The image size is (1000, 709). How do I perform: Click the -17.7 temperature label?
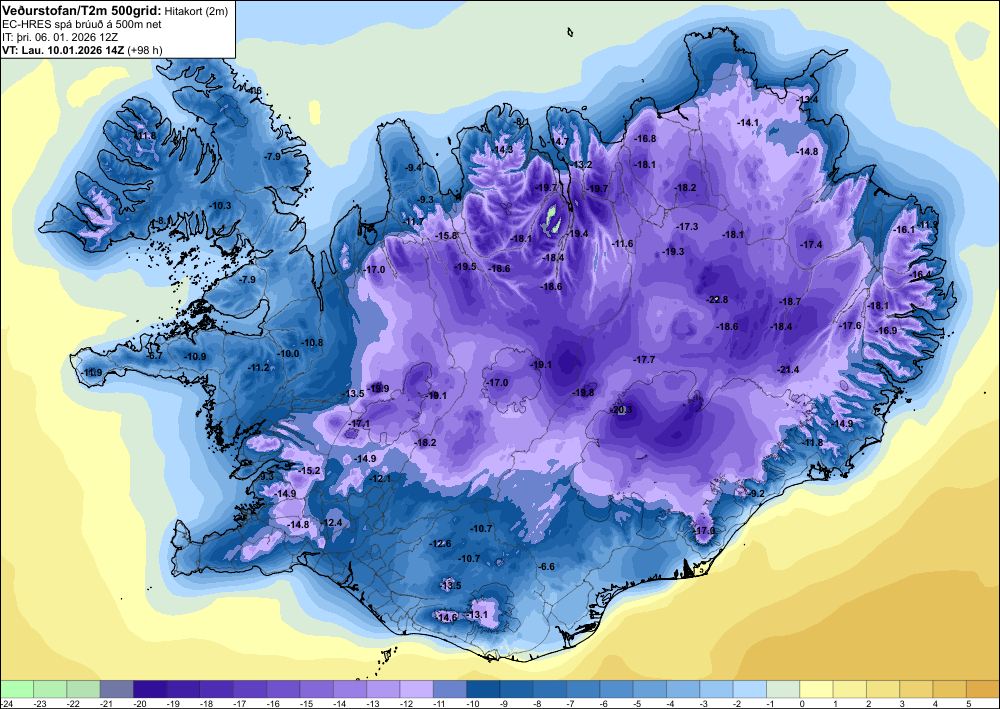644,360
